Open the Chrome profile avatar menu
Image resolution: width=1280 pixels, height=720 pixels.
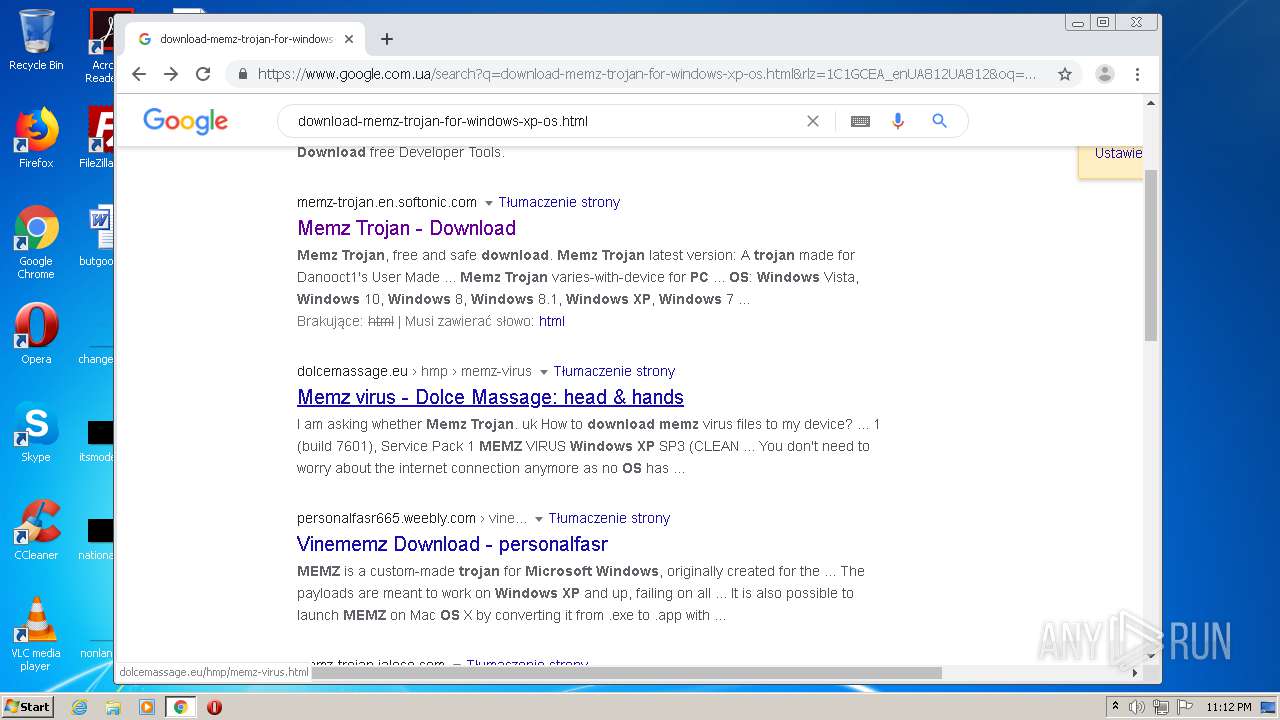point(1105,74)
